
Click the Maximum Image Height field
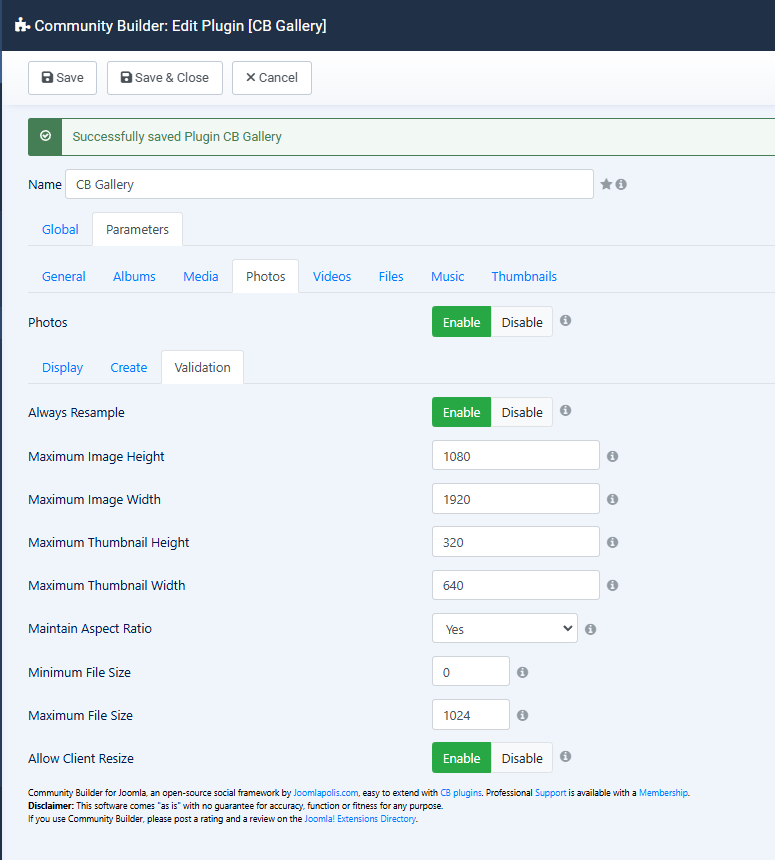coord(516,455)
